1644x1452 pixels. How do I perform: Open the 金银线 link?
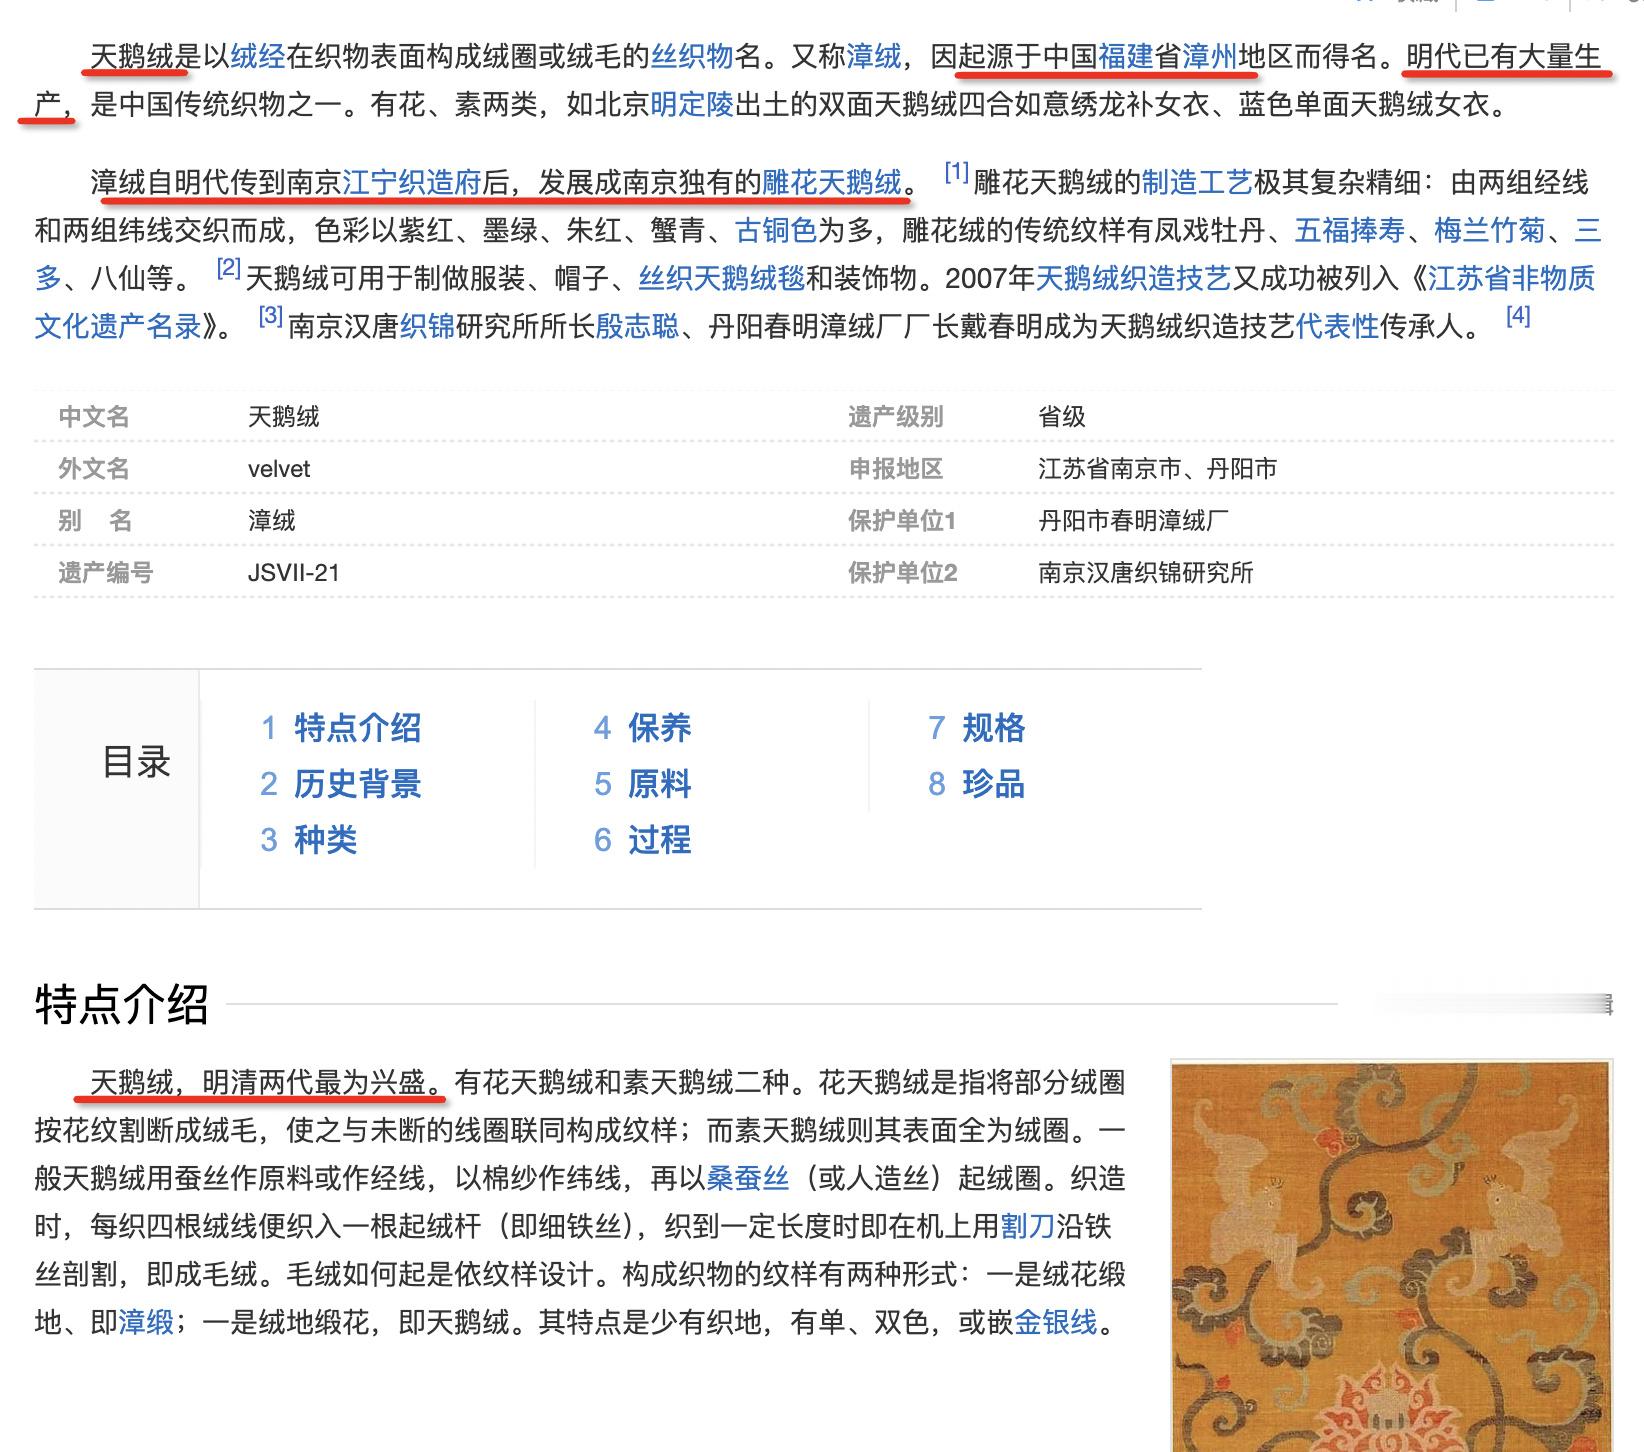(1056, 1322)
